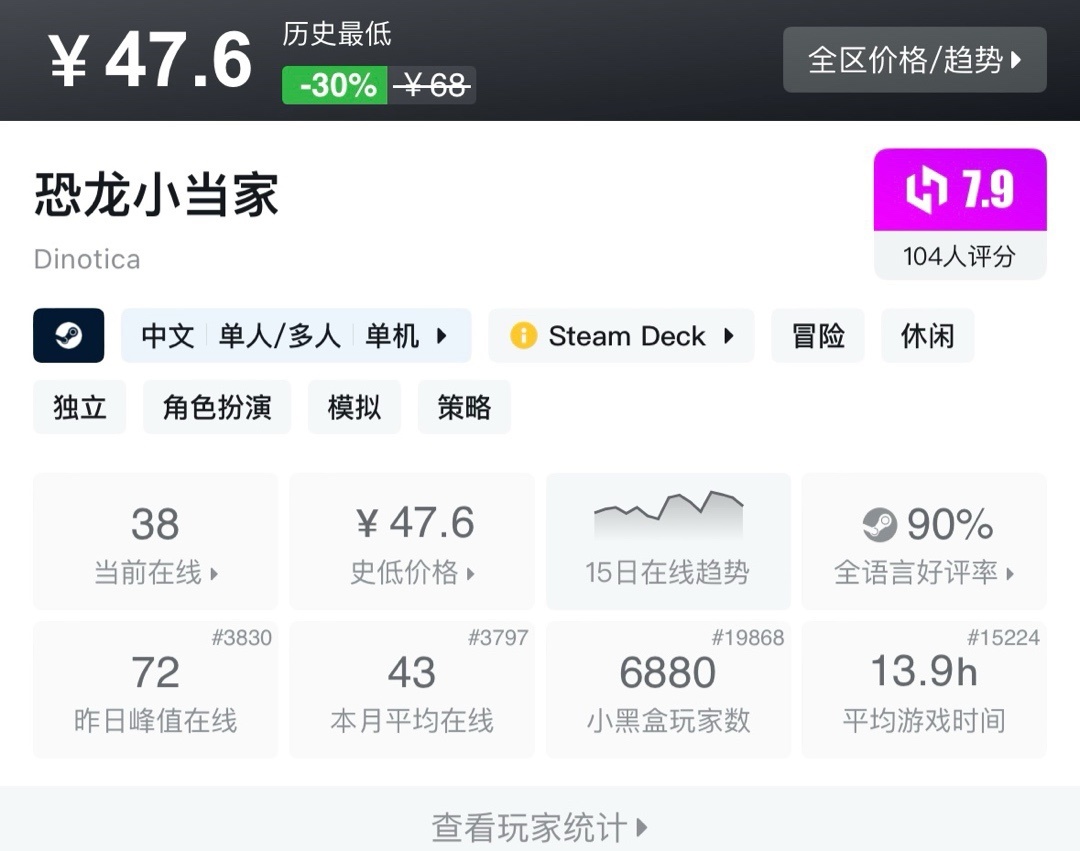
Task: Tap the 小黑盒玩家数 stat card
Action: (x=668, y=690)
